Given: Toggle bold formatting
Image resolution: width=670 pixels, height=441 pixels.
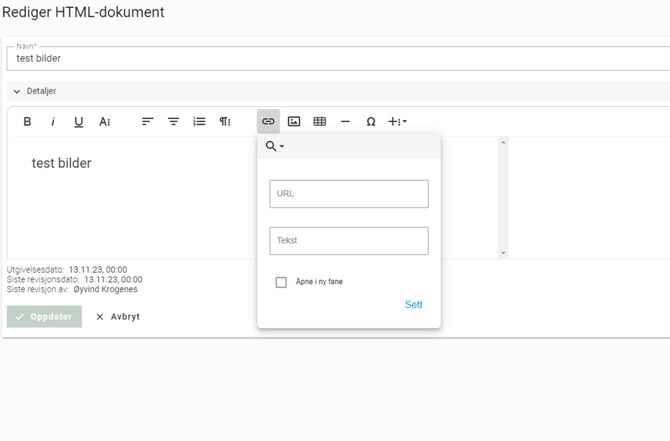Looking at the screenshot, I should tap(27, 122).
